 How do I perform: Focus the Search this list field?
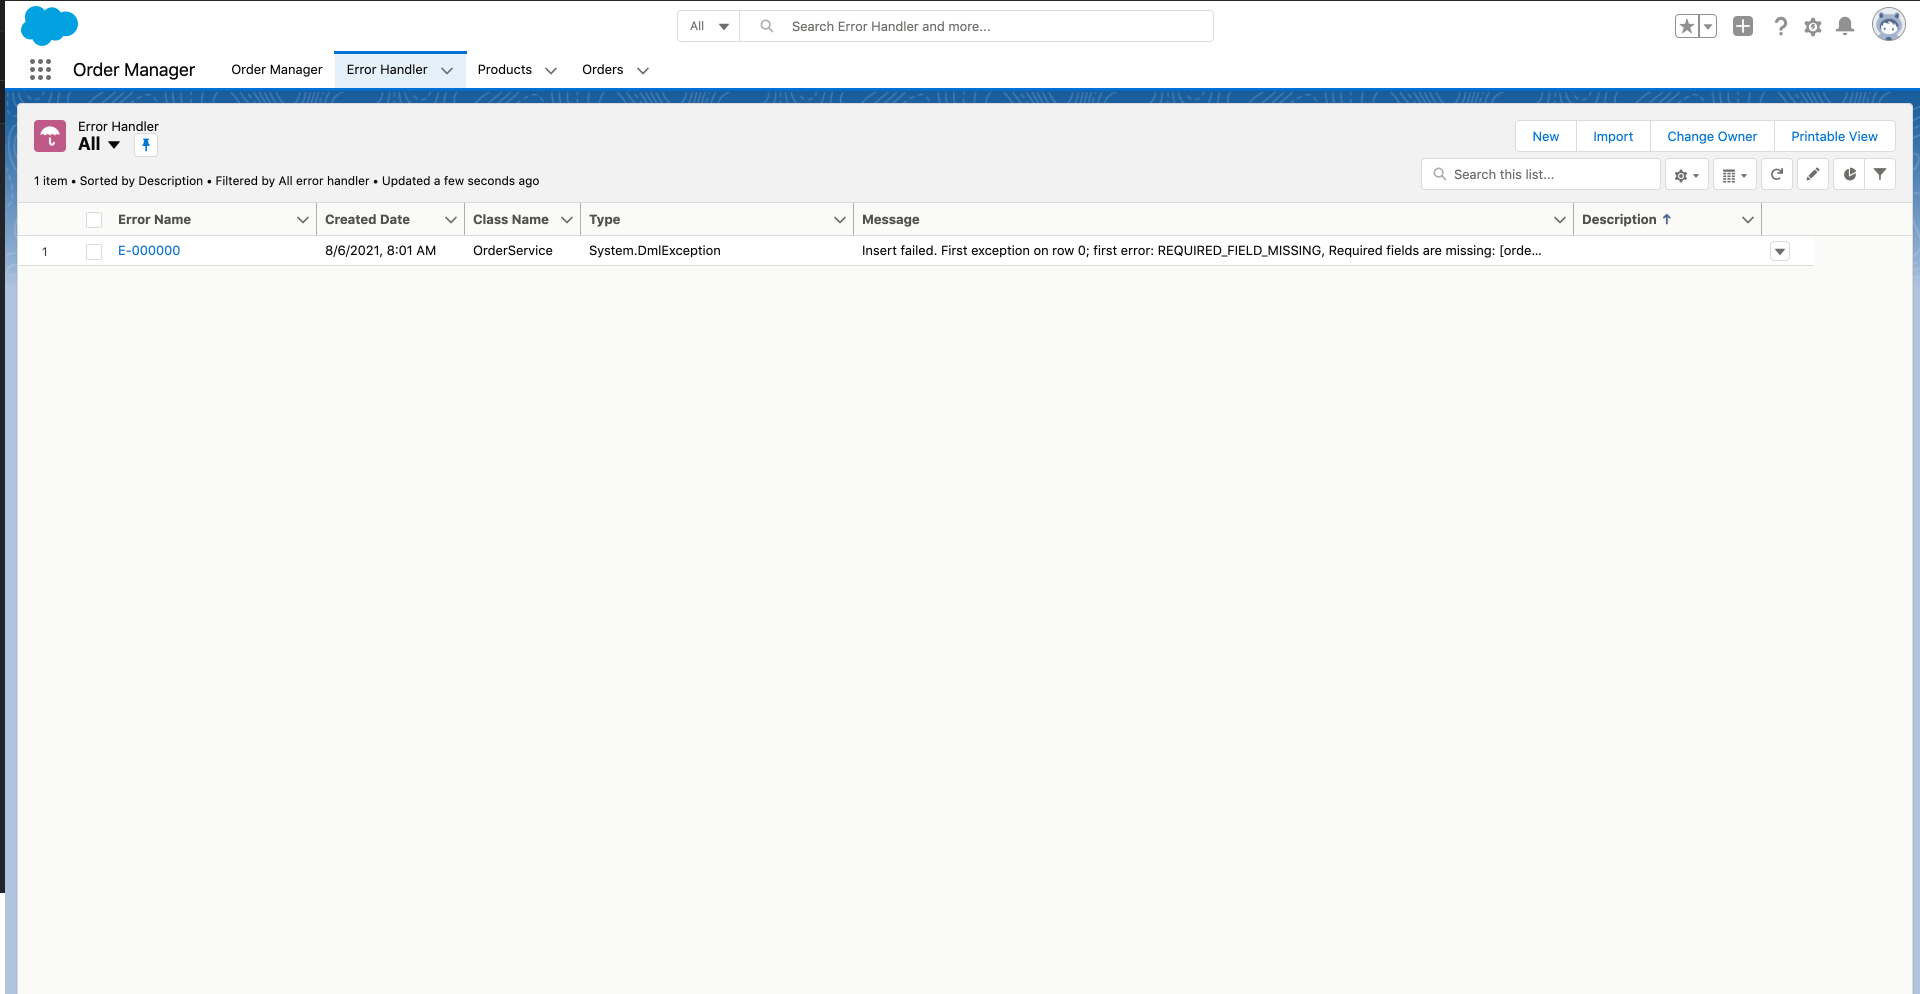[x=1541, y=174]
